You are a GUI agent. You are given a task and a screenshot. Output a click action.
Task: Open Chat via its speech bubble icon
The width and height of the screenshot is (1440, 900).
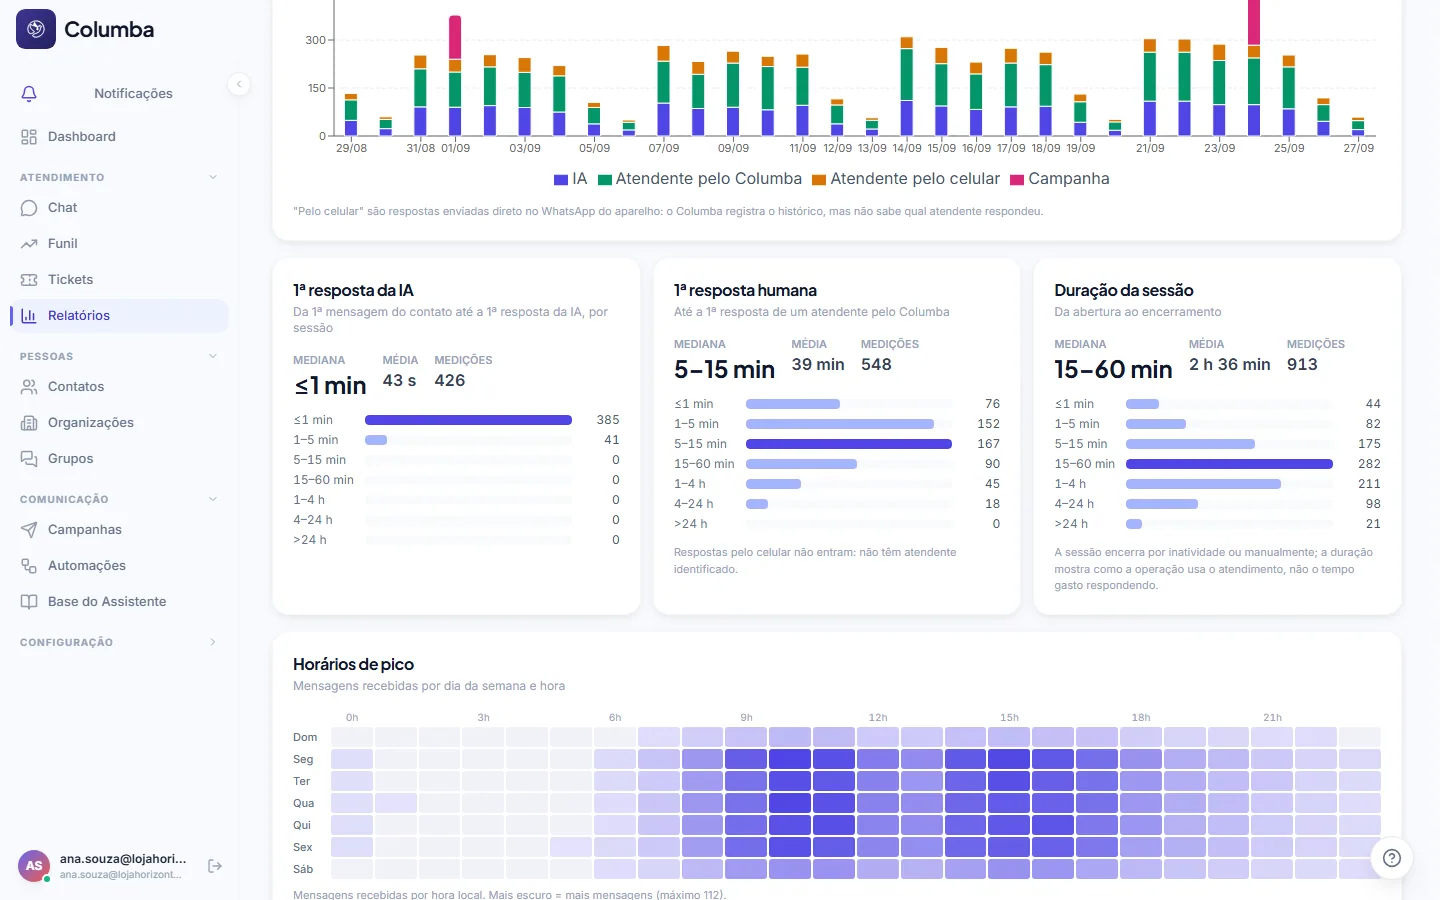(x=29, y=208)
